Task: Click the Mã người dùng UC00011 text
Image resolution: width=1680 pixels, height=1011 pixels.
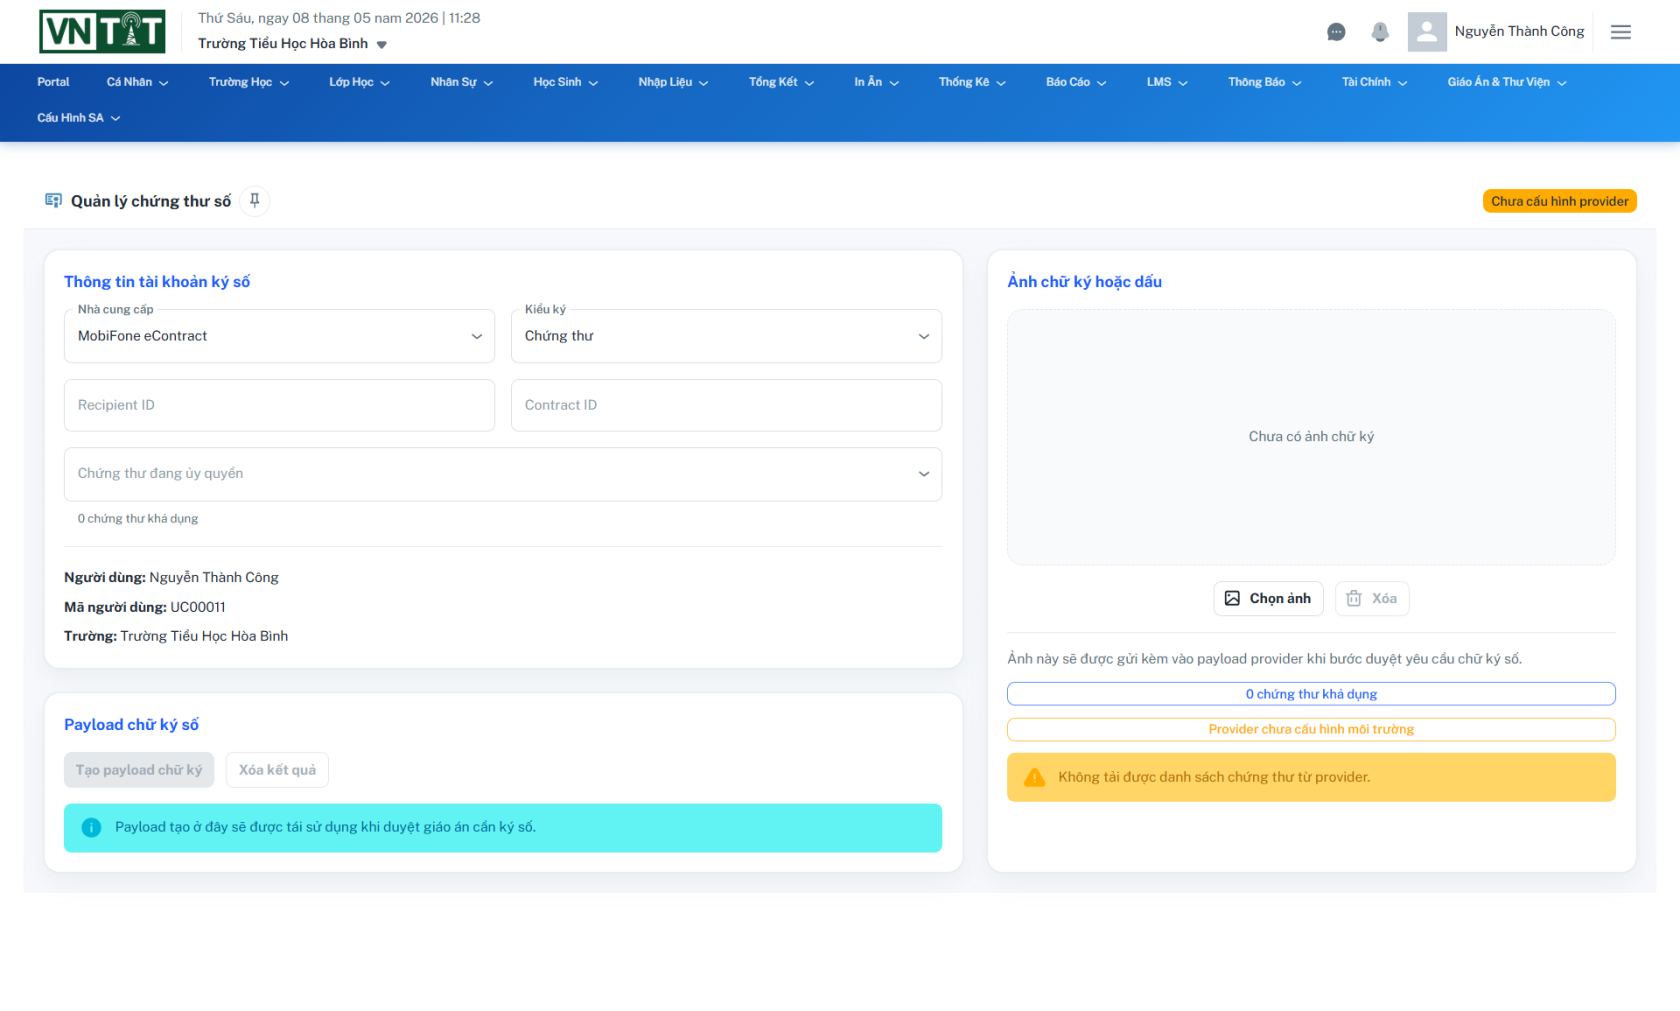Action: (145, 607)
